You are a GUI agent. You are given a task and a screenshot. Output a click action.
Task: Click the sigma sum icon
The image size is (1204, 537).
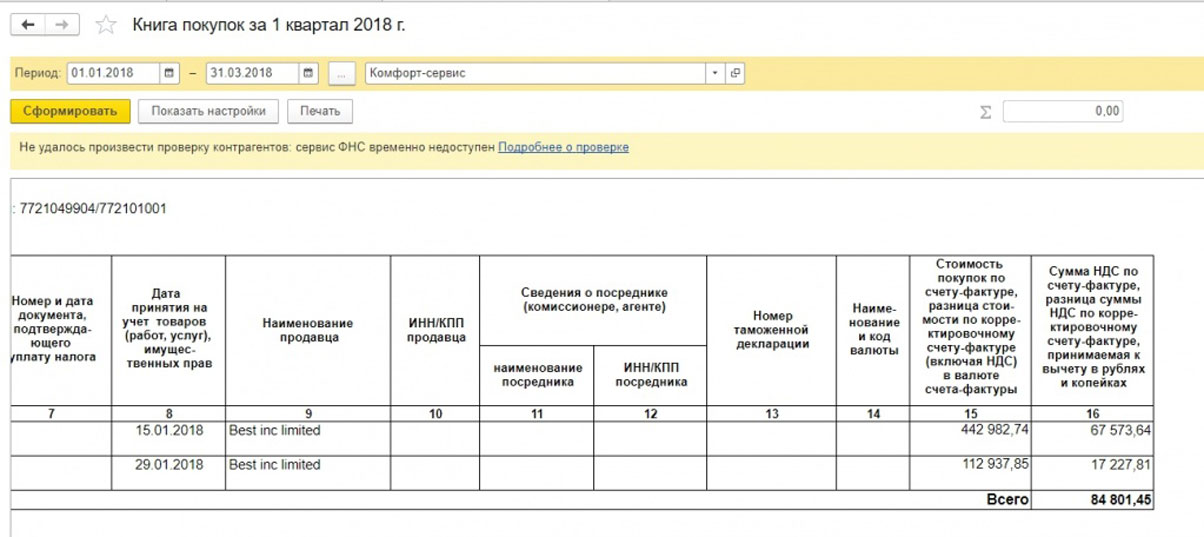tap(986, 112)
